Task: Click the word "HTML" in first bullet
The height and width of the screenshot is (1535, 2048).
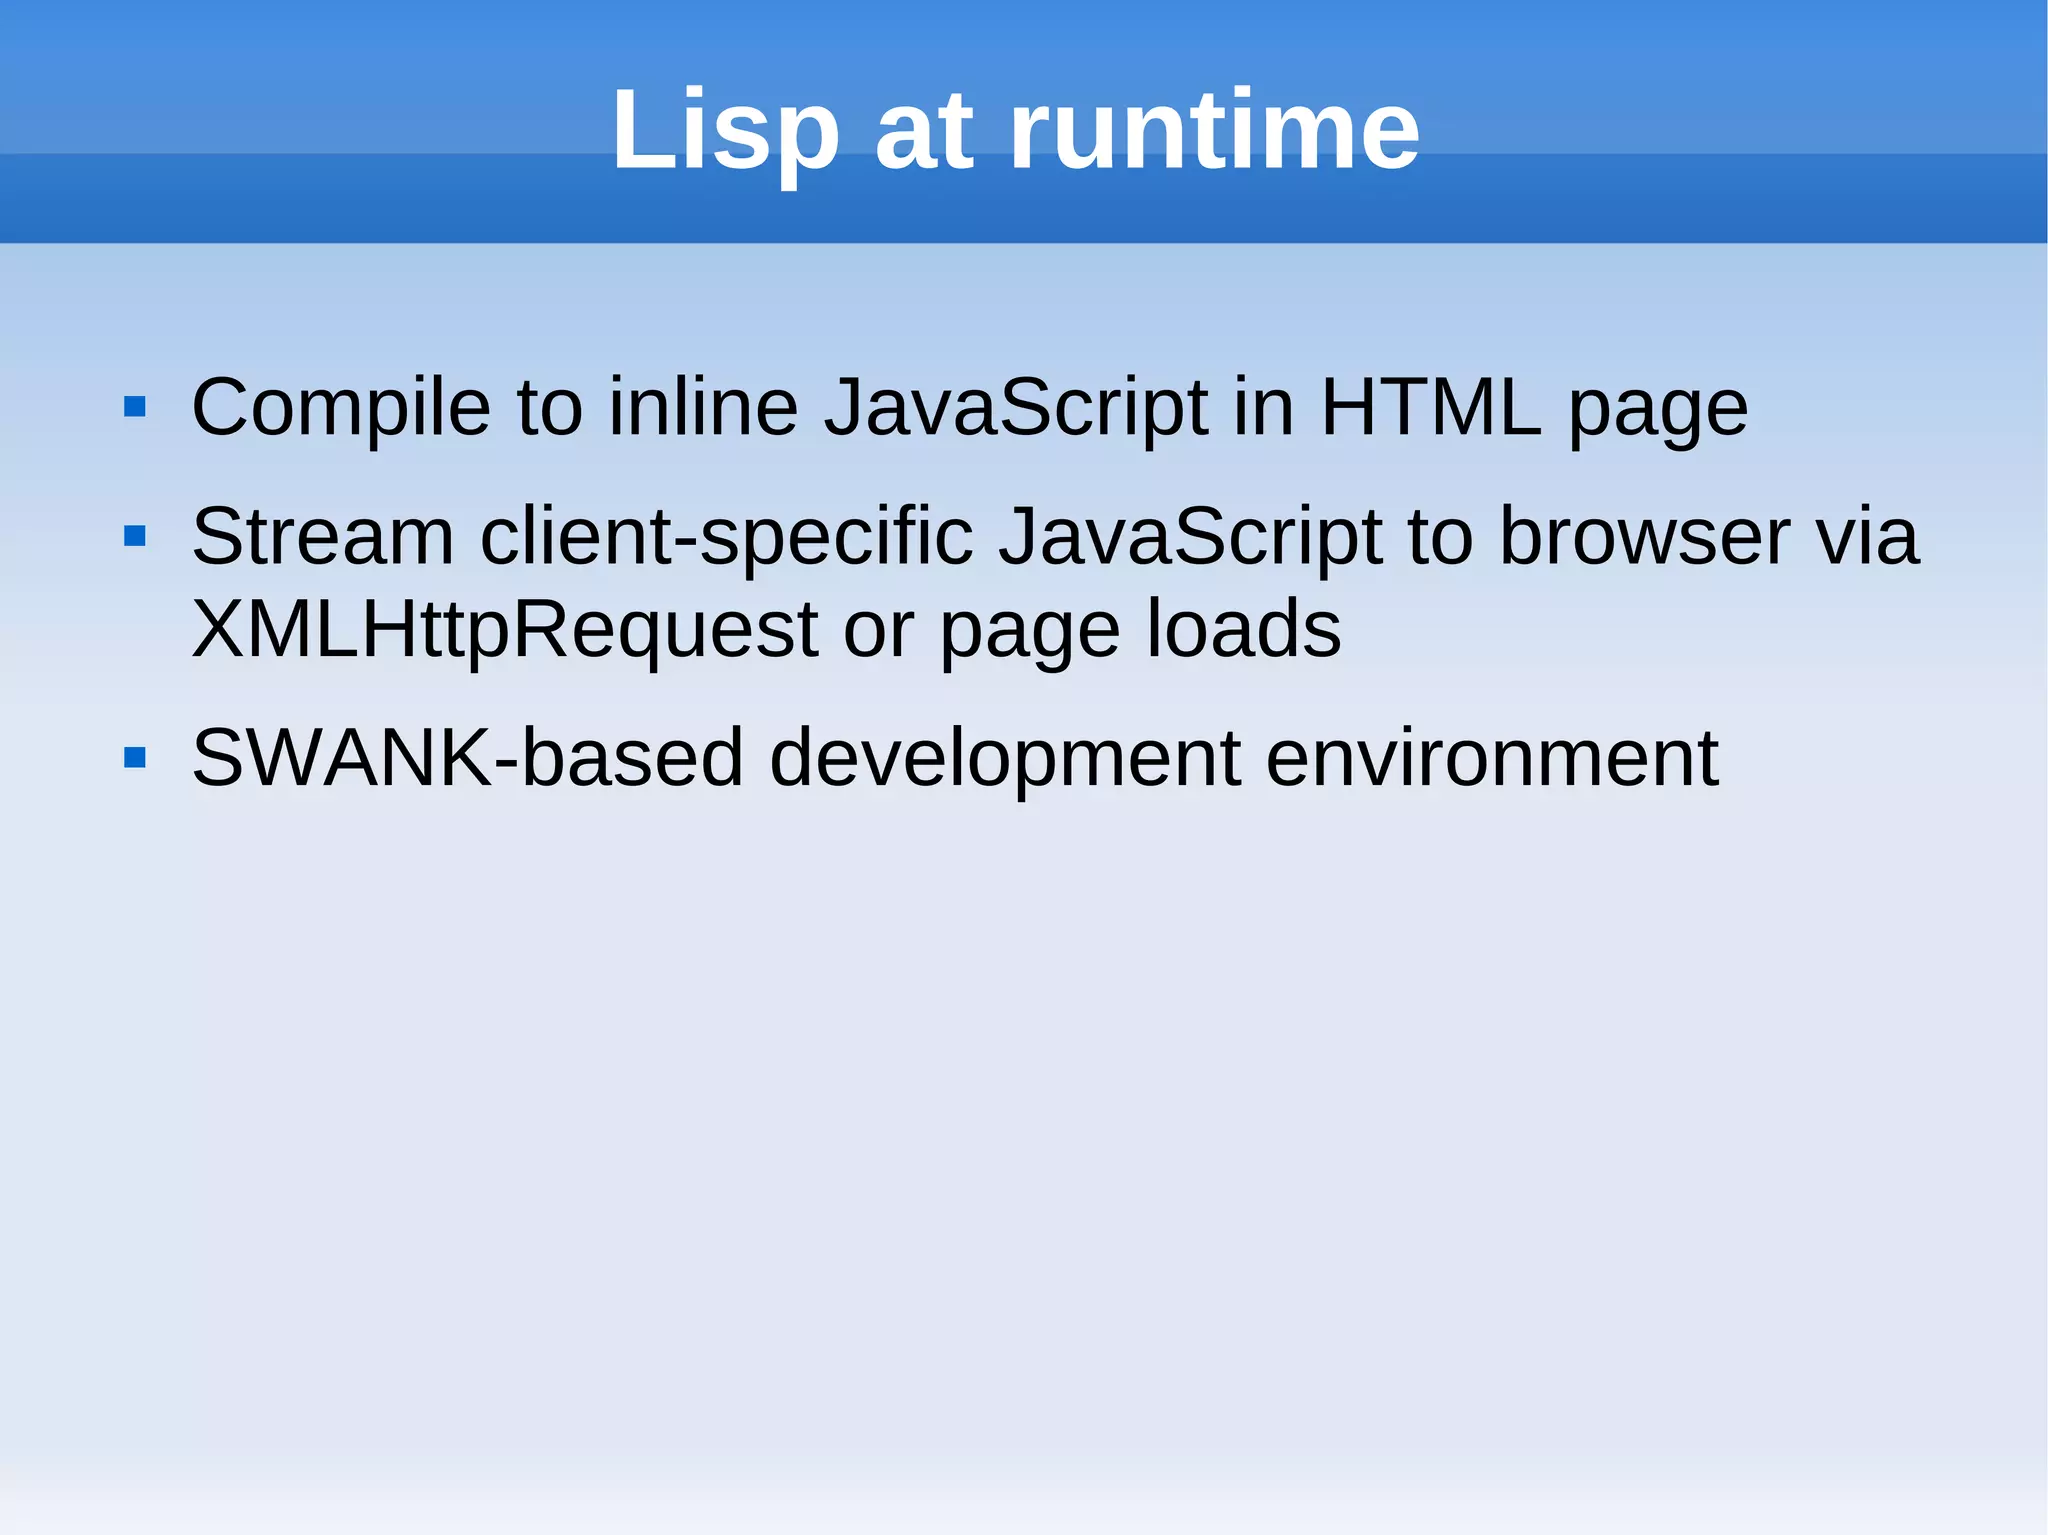Action: [1430, 407]
